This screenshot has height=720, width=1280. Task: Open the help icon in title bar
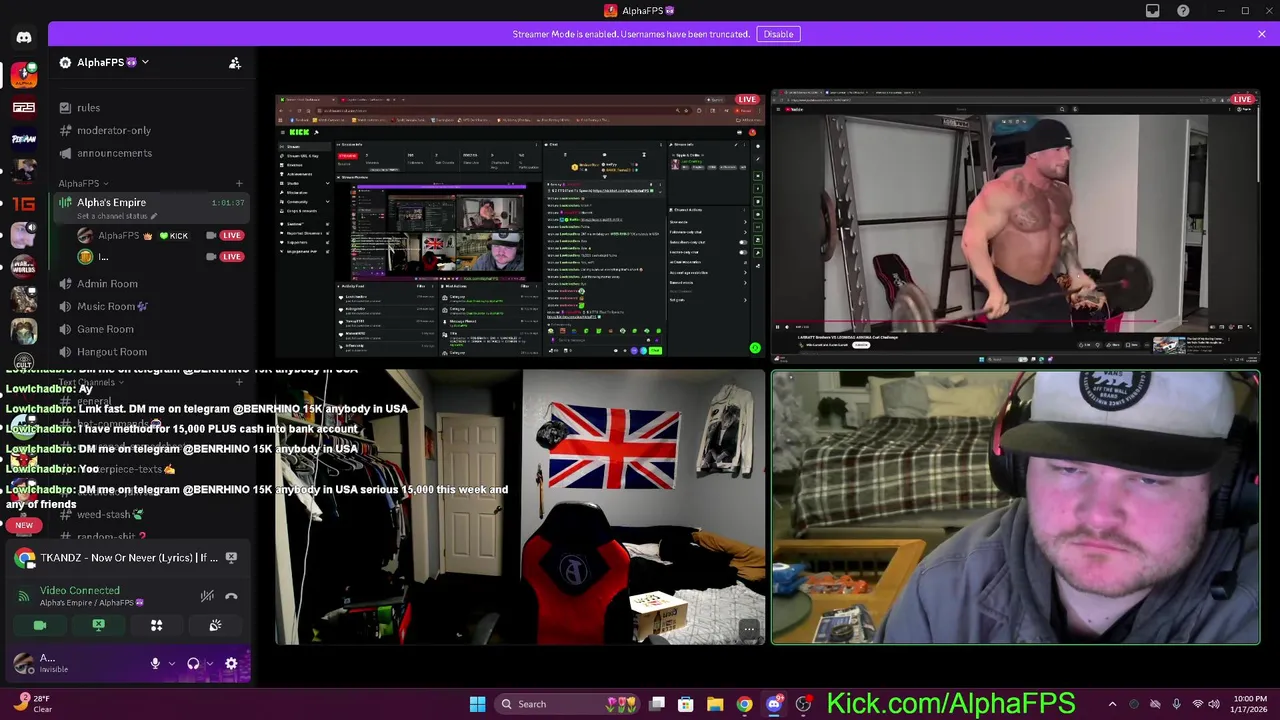[1183, 11]
